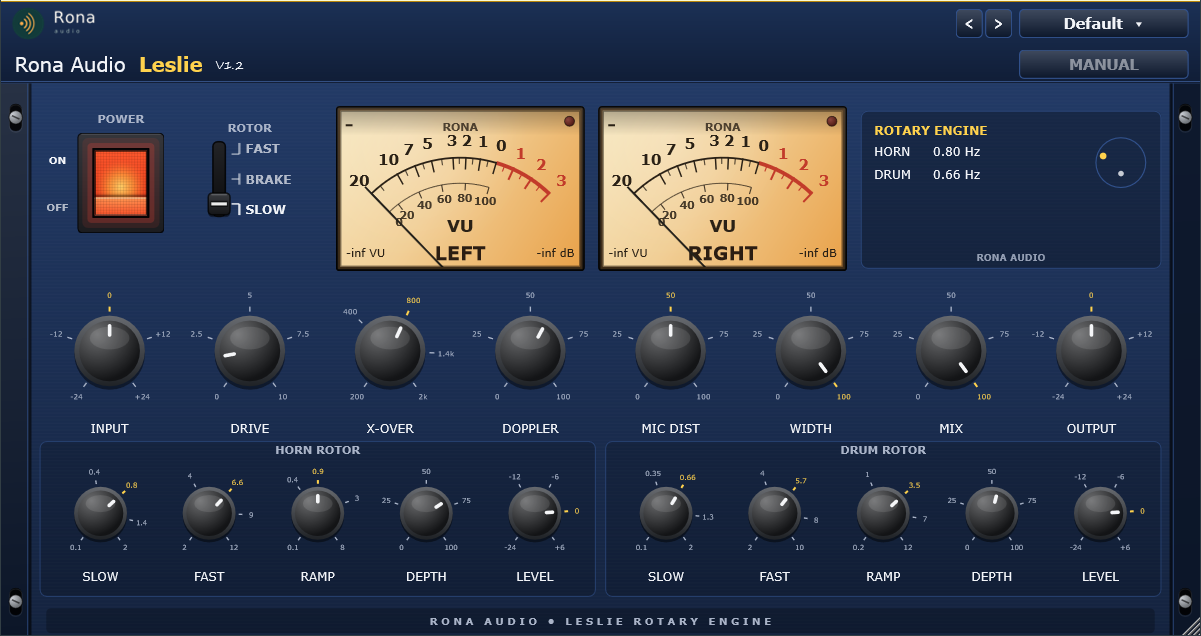
Task: Click the Horn Rotor LEVEL knob
Action: point(535,514)
